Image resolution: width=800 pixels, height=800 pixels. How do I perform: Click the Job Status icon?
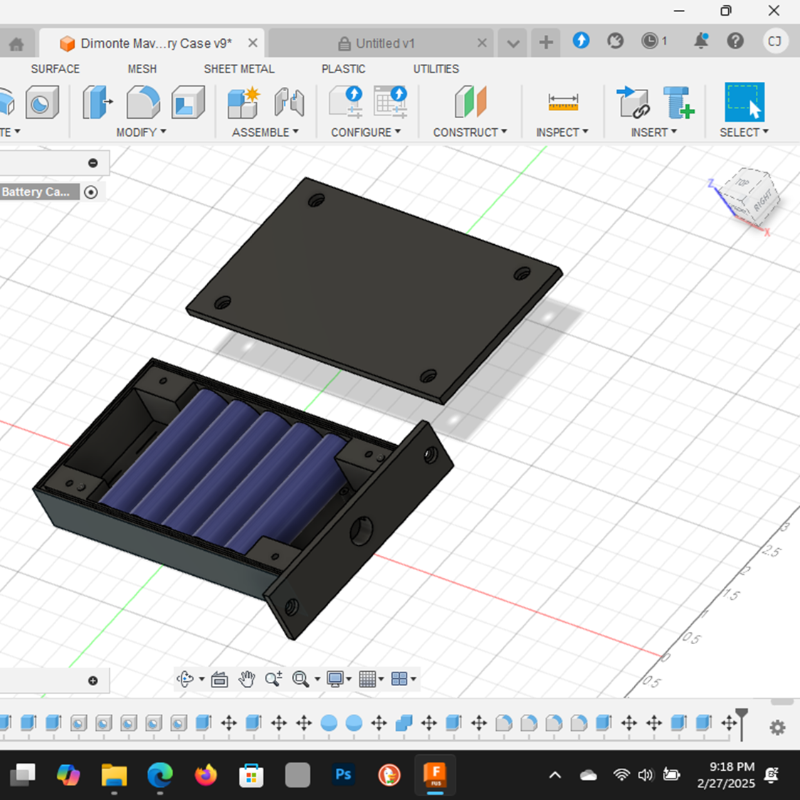tap(615, 40)
